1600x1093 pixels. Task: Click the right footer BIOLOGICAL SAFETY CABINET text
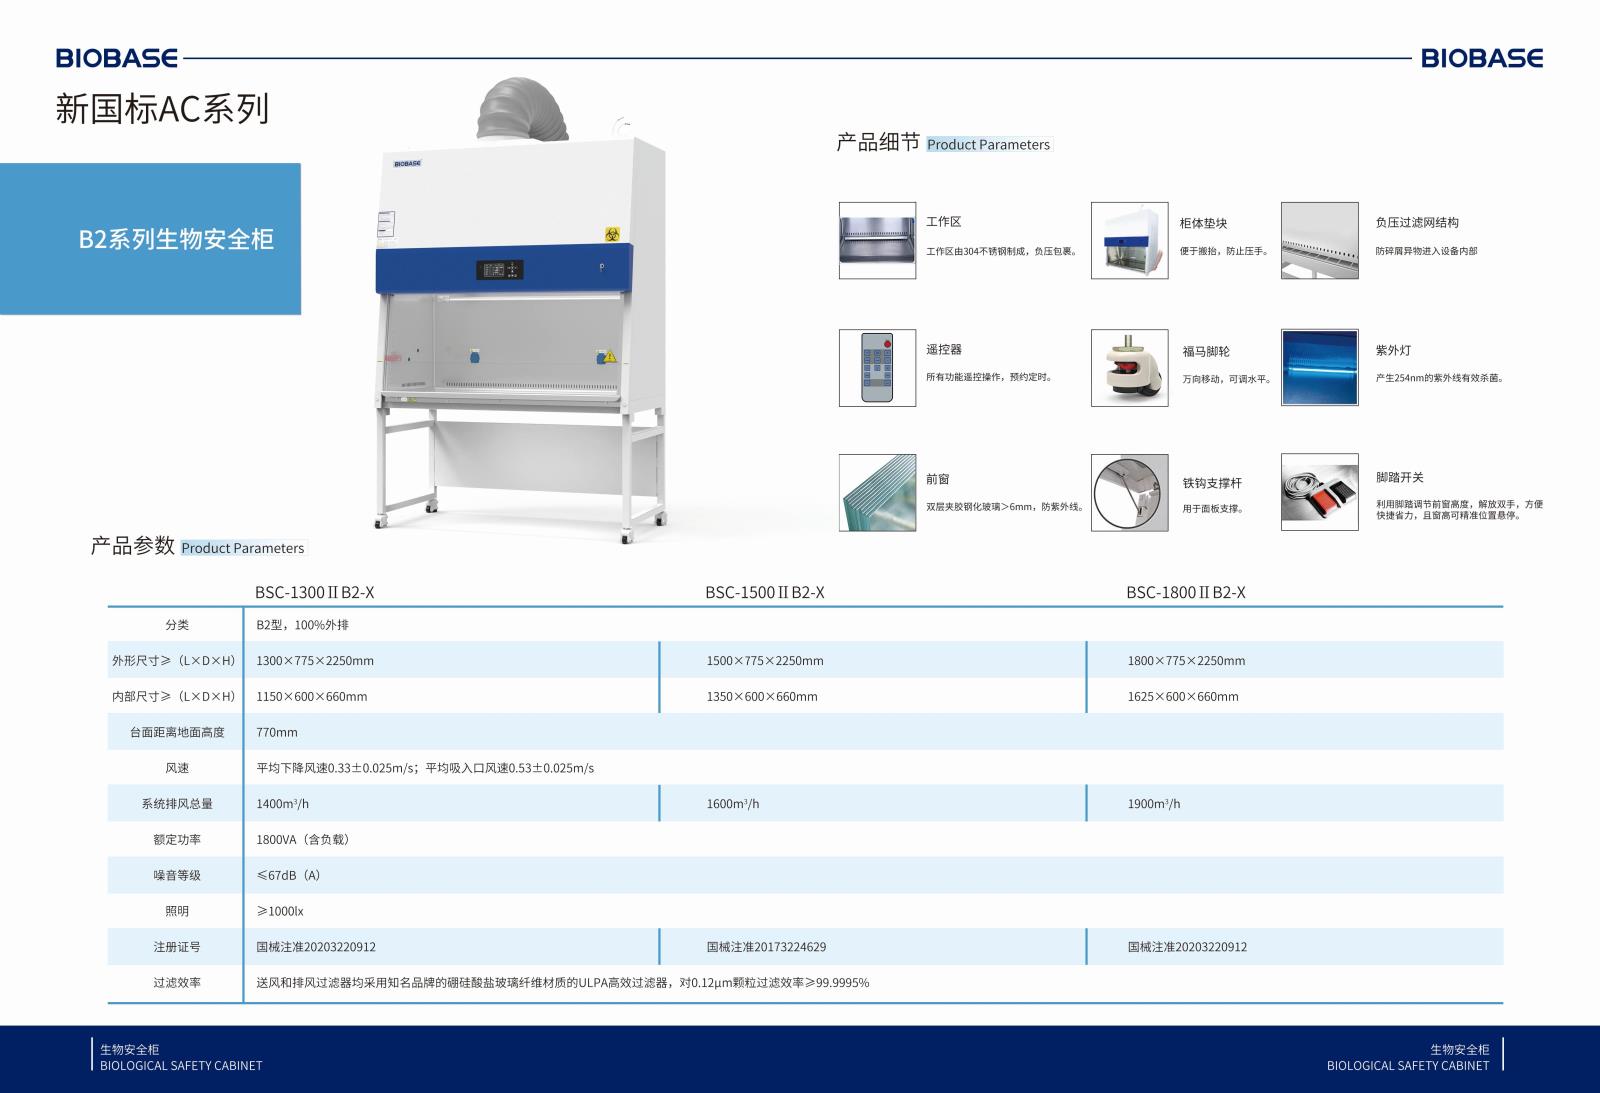click(1408, 1066)
